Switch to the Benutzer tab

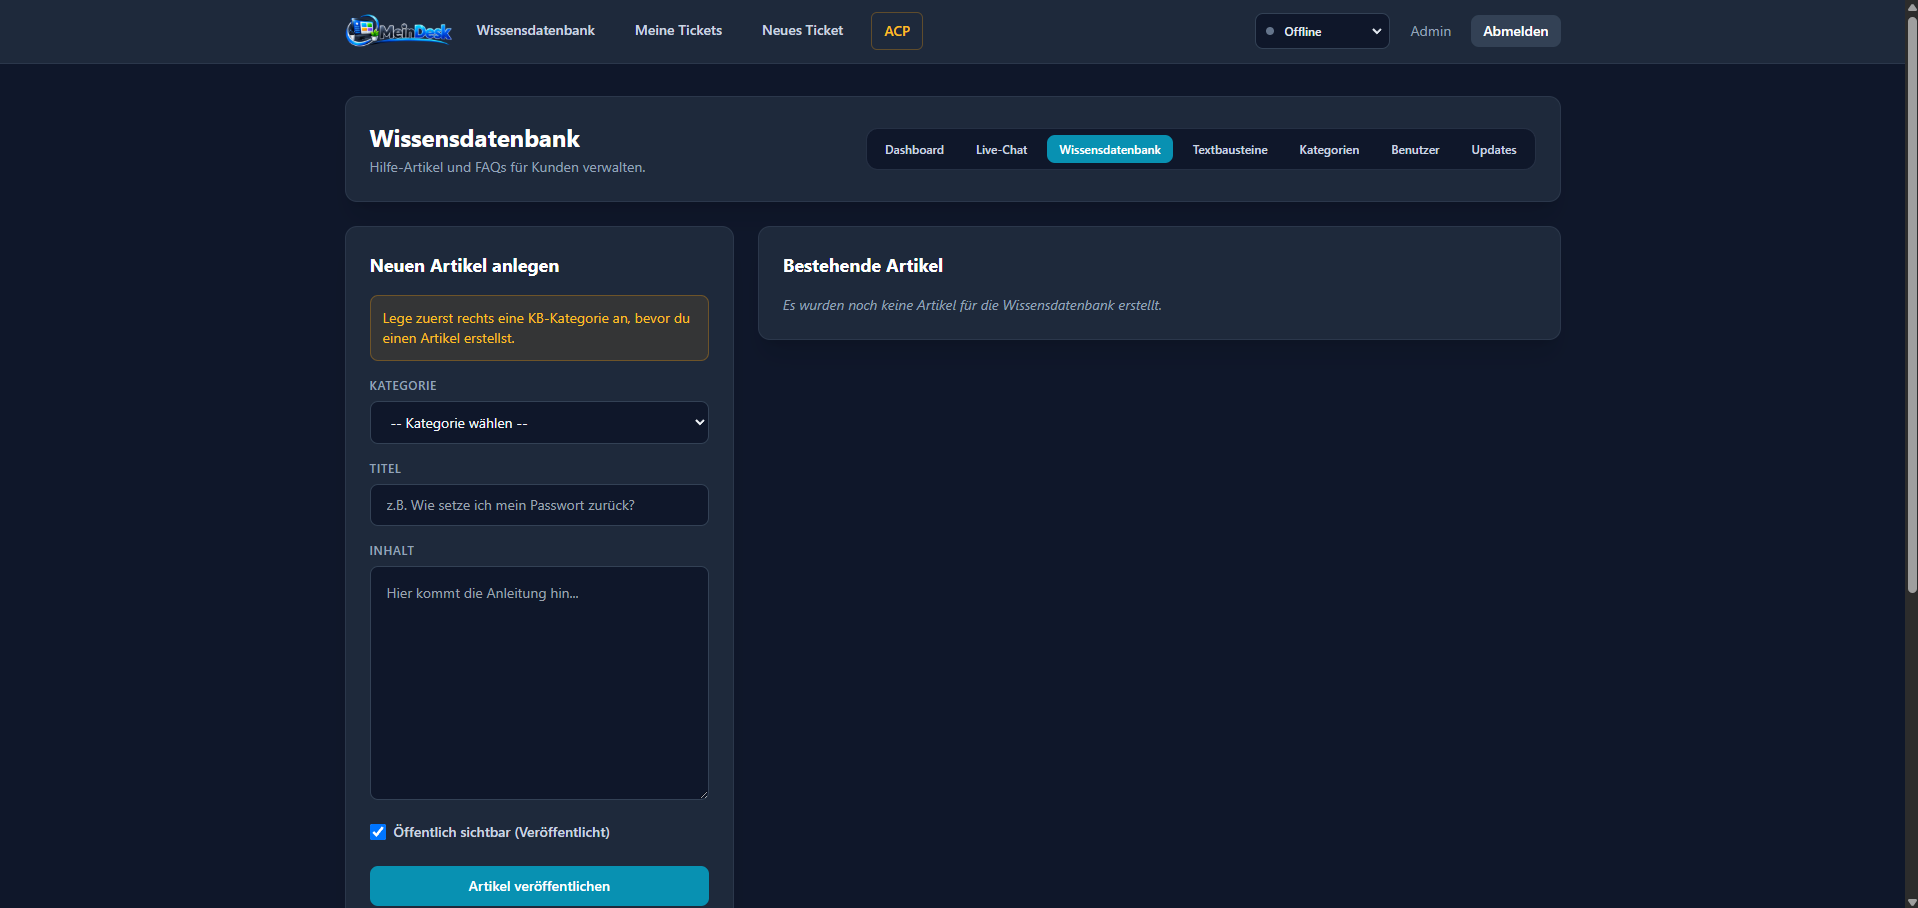[x=1415, y=150]
